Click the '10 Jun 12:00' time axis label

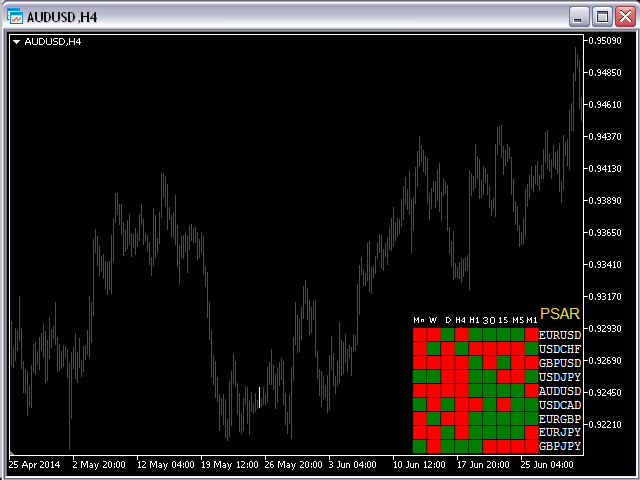coord(419,464)
